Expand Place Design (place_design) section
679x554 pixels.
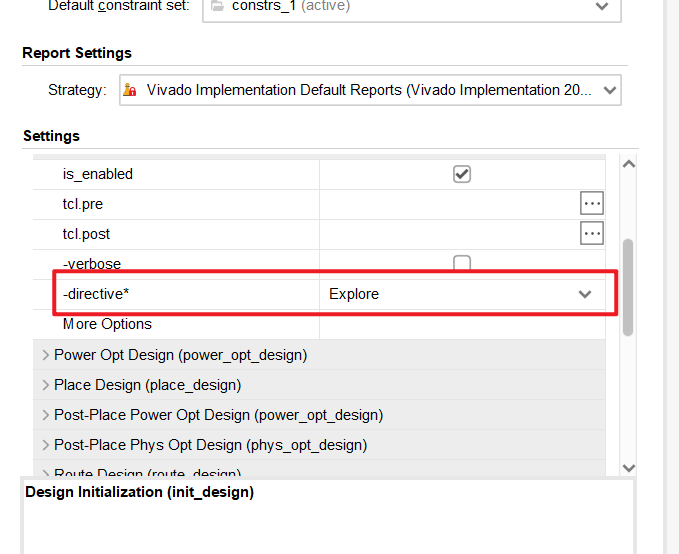[x=45, y=385]
